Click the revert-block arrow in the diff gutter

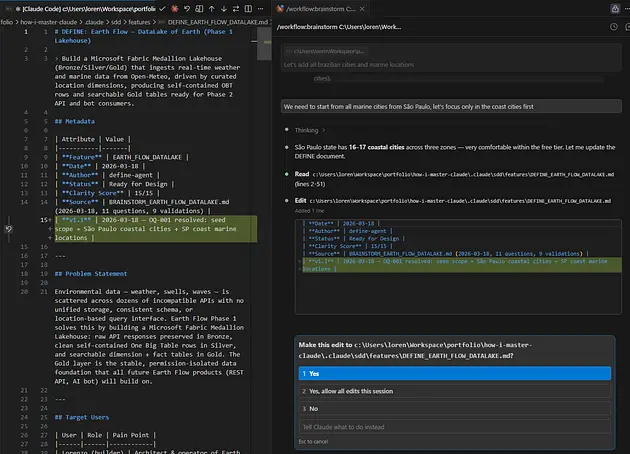8,229
